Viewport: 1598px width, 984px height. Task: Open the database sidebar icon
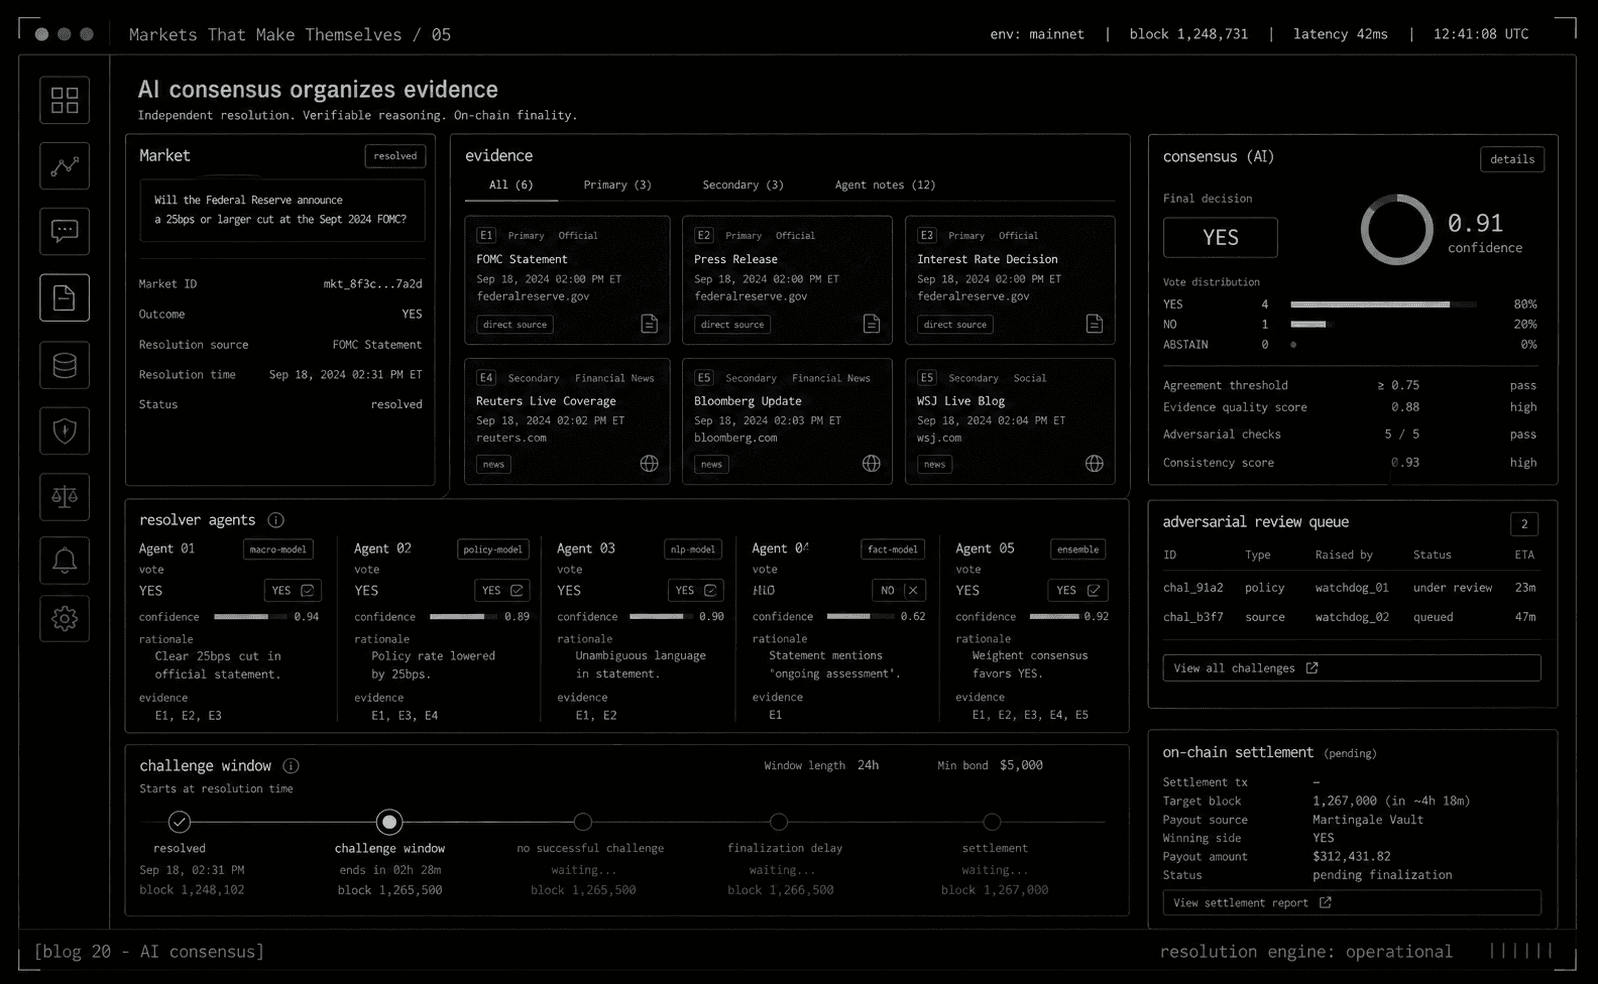[x=65, y=365]
